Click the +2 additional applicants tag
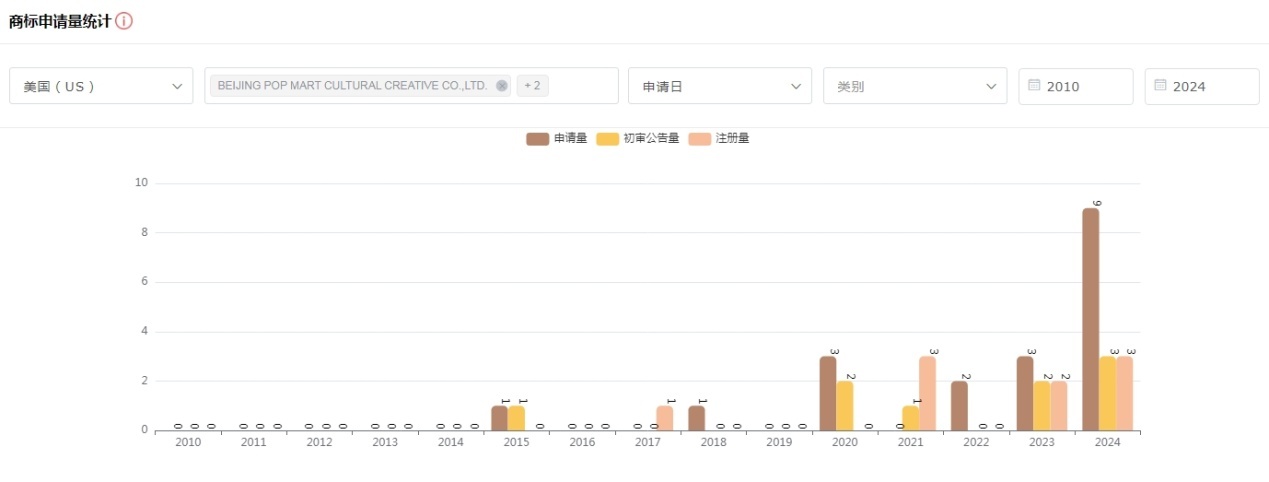The image size is (1269, 482). tap(532, 86)
